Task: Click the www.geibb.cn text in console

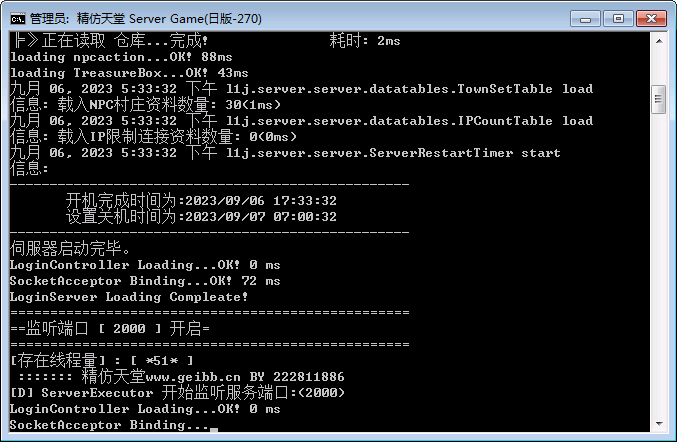Action: 193,377
